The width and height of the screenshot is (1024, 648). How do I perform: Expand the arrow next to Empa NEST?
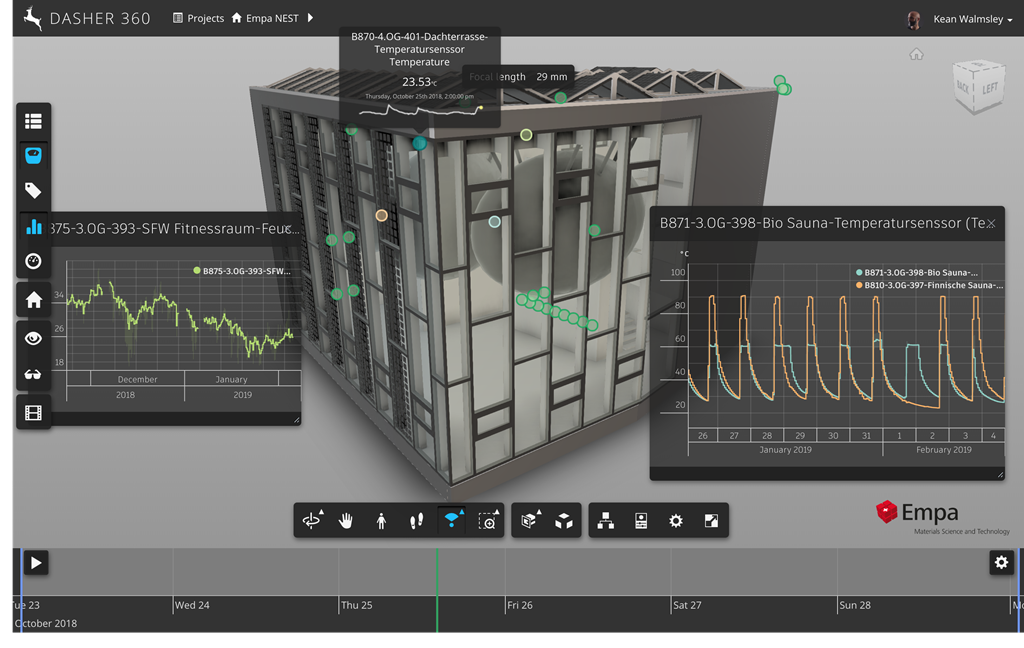click(x=311, y=18)
